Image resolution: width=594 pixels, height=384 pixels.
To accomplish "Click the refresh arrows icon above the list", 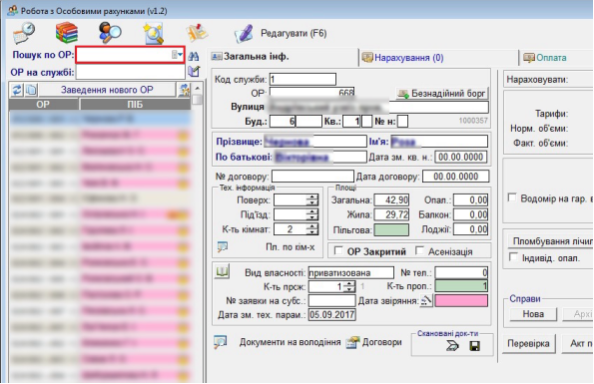I will [x=17, y=90].
